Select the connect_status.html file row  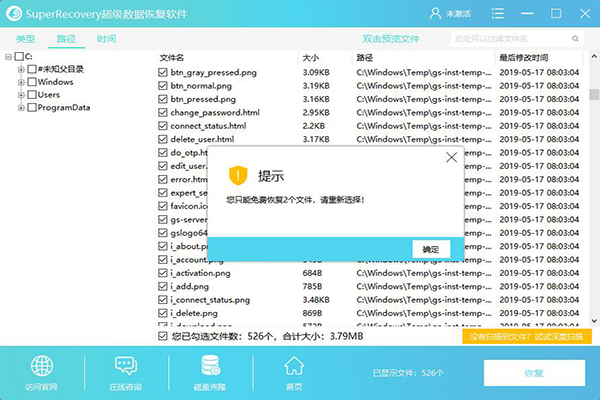pos(369,126)
